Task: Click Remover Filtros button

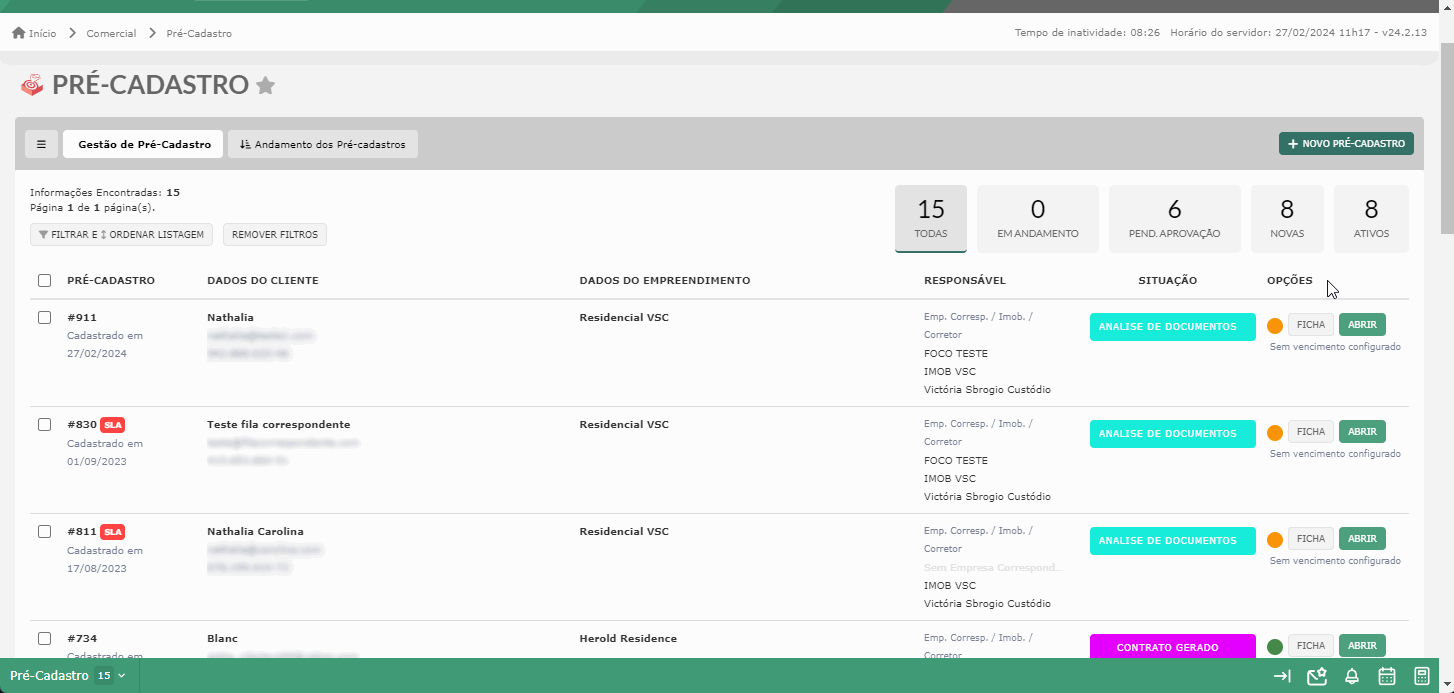Action: click(x=275, y=235)
